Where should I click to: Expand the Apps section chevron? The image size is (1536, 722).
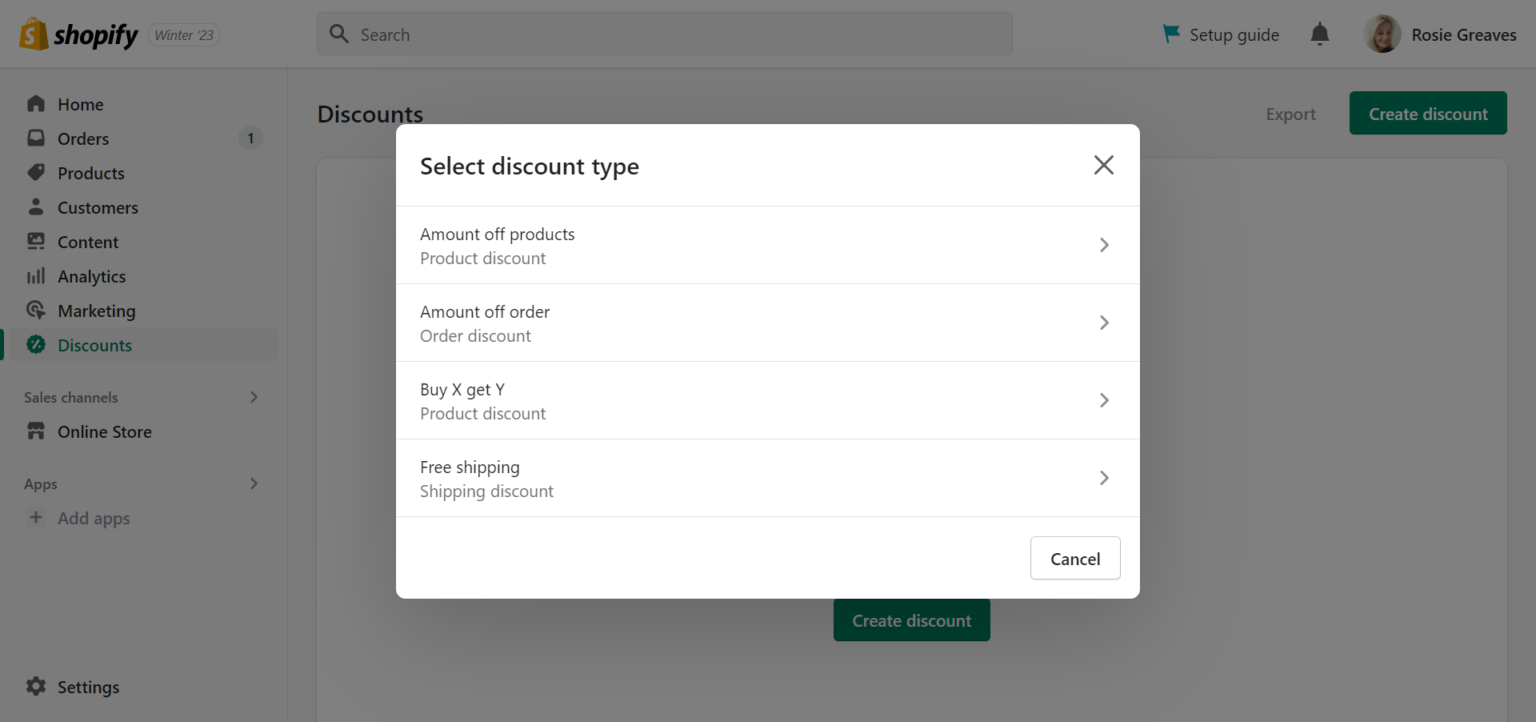pos(254,484)
